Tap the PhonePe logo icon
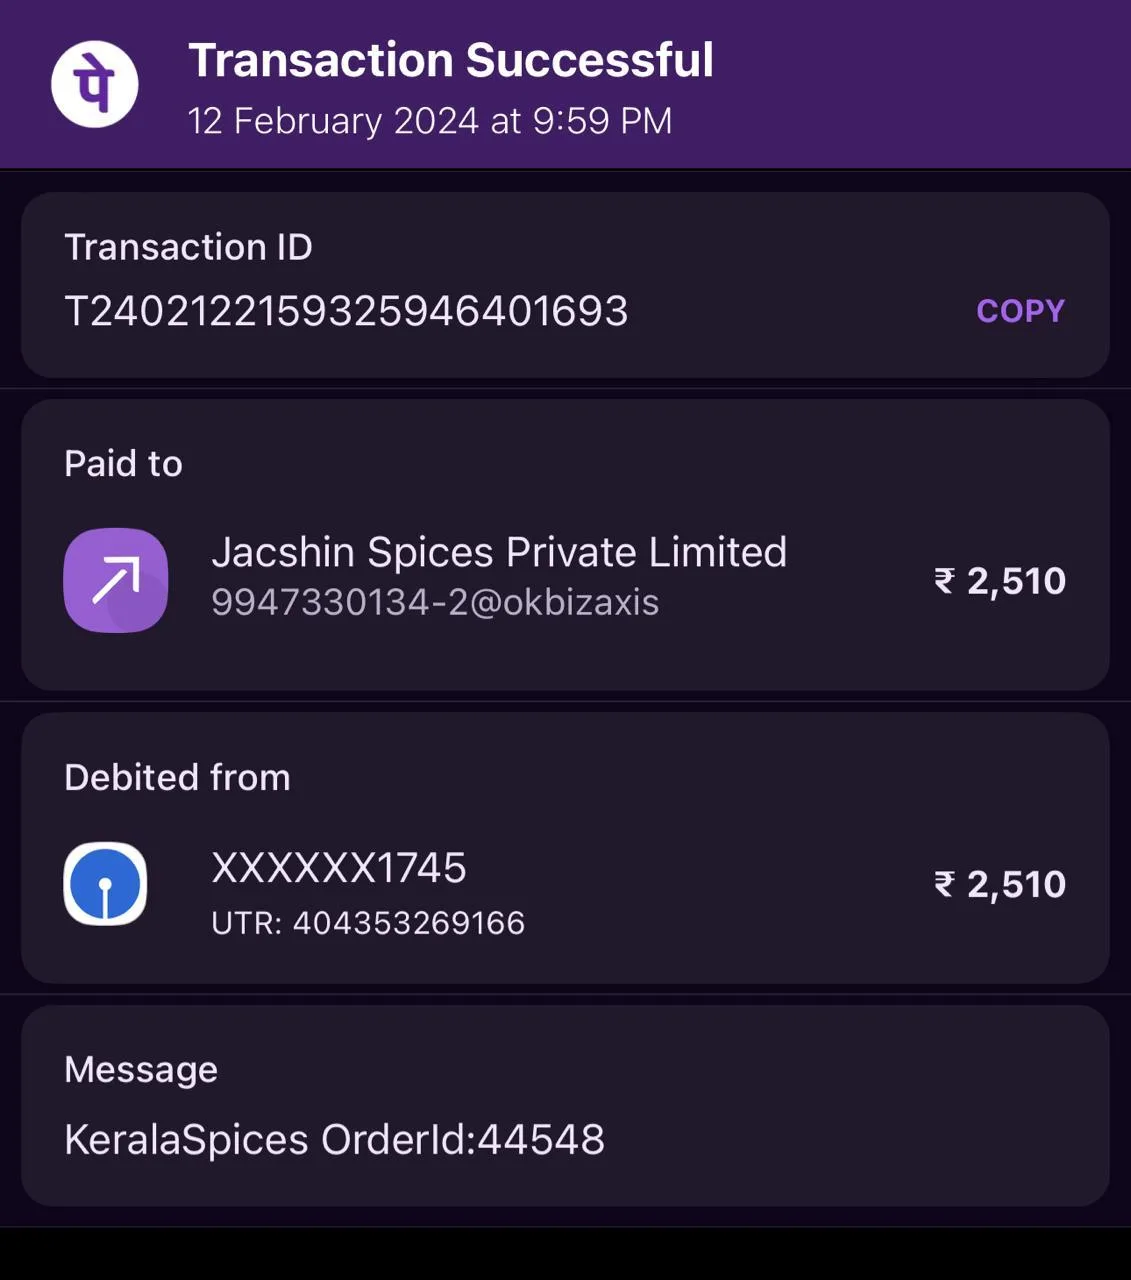This screenshot has height=1280, width=1131. click(95, 84)
